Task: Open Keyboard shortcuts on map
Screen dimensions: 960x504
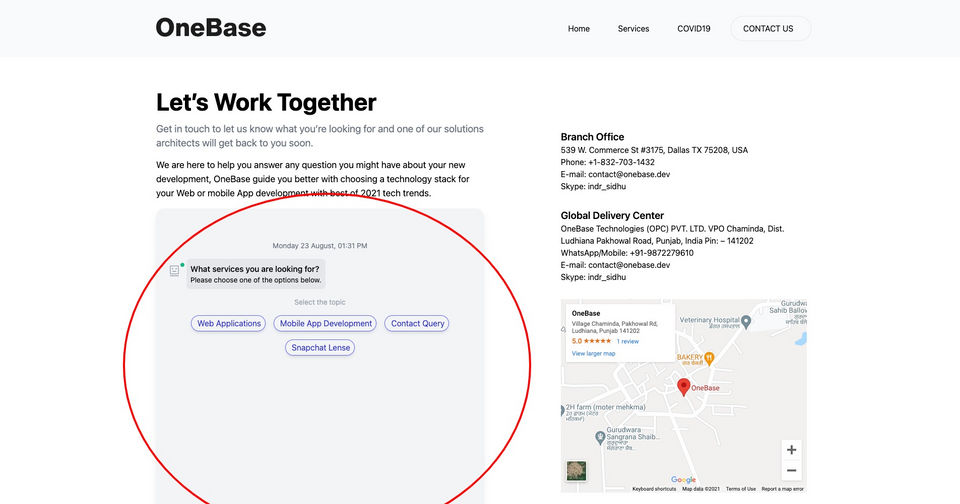Action: [x=654, y=489]
